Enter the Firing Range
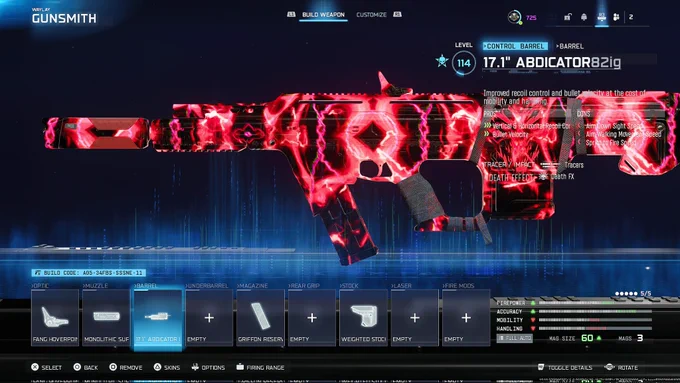 260,367
